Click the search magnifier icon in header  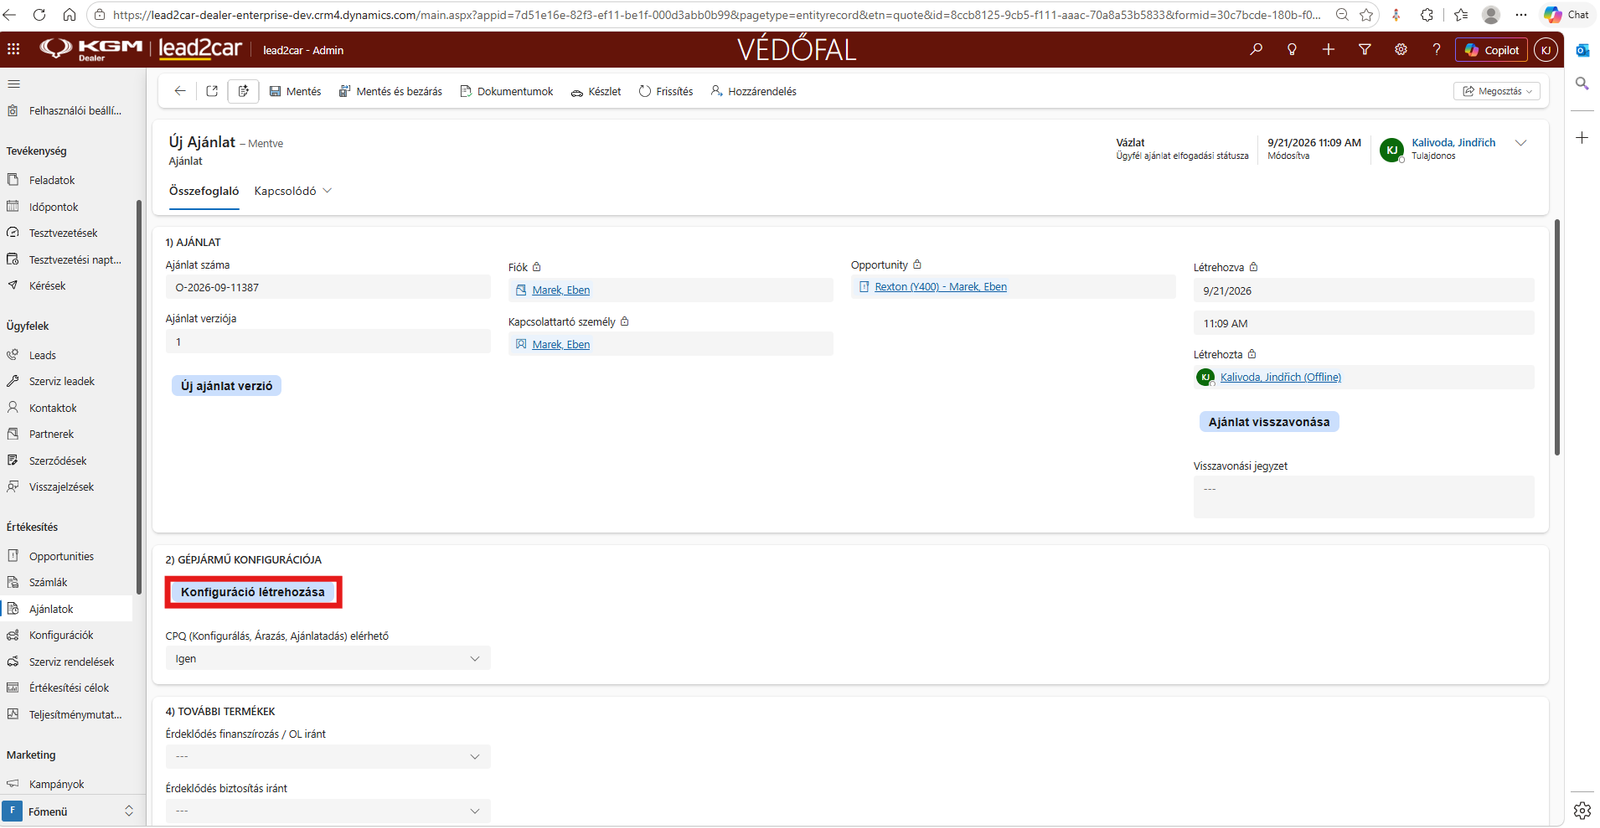[x=1256, y=49]
